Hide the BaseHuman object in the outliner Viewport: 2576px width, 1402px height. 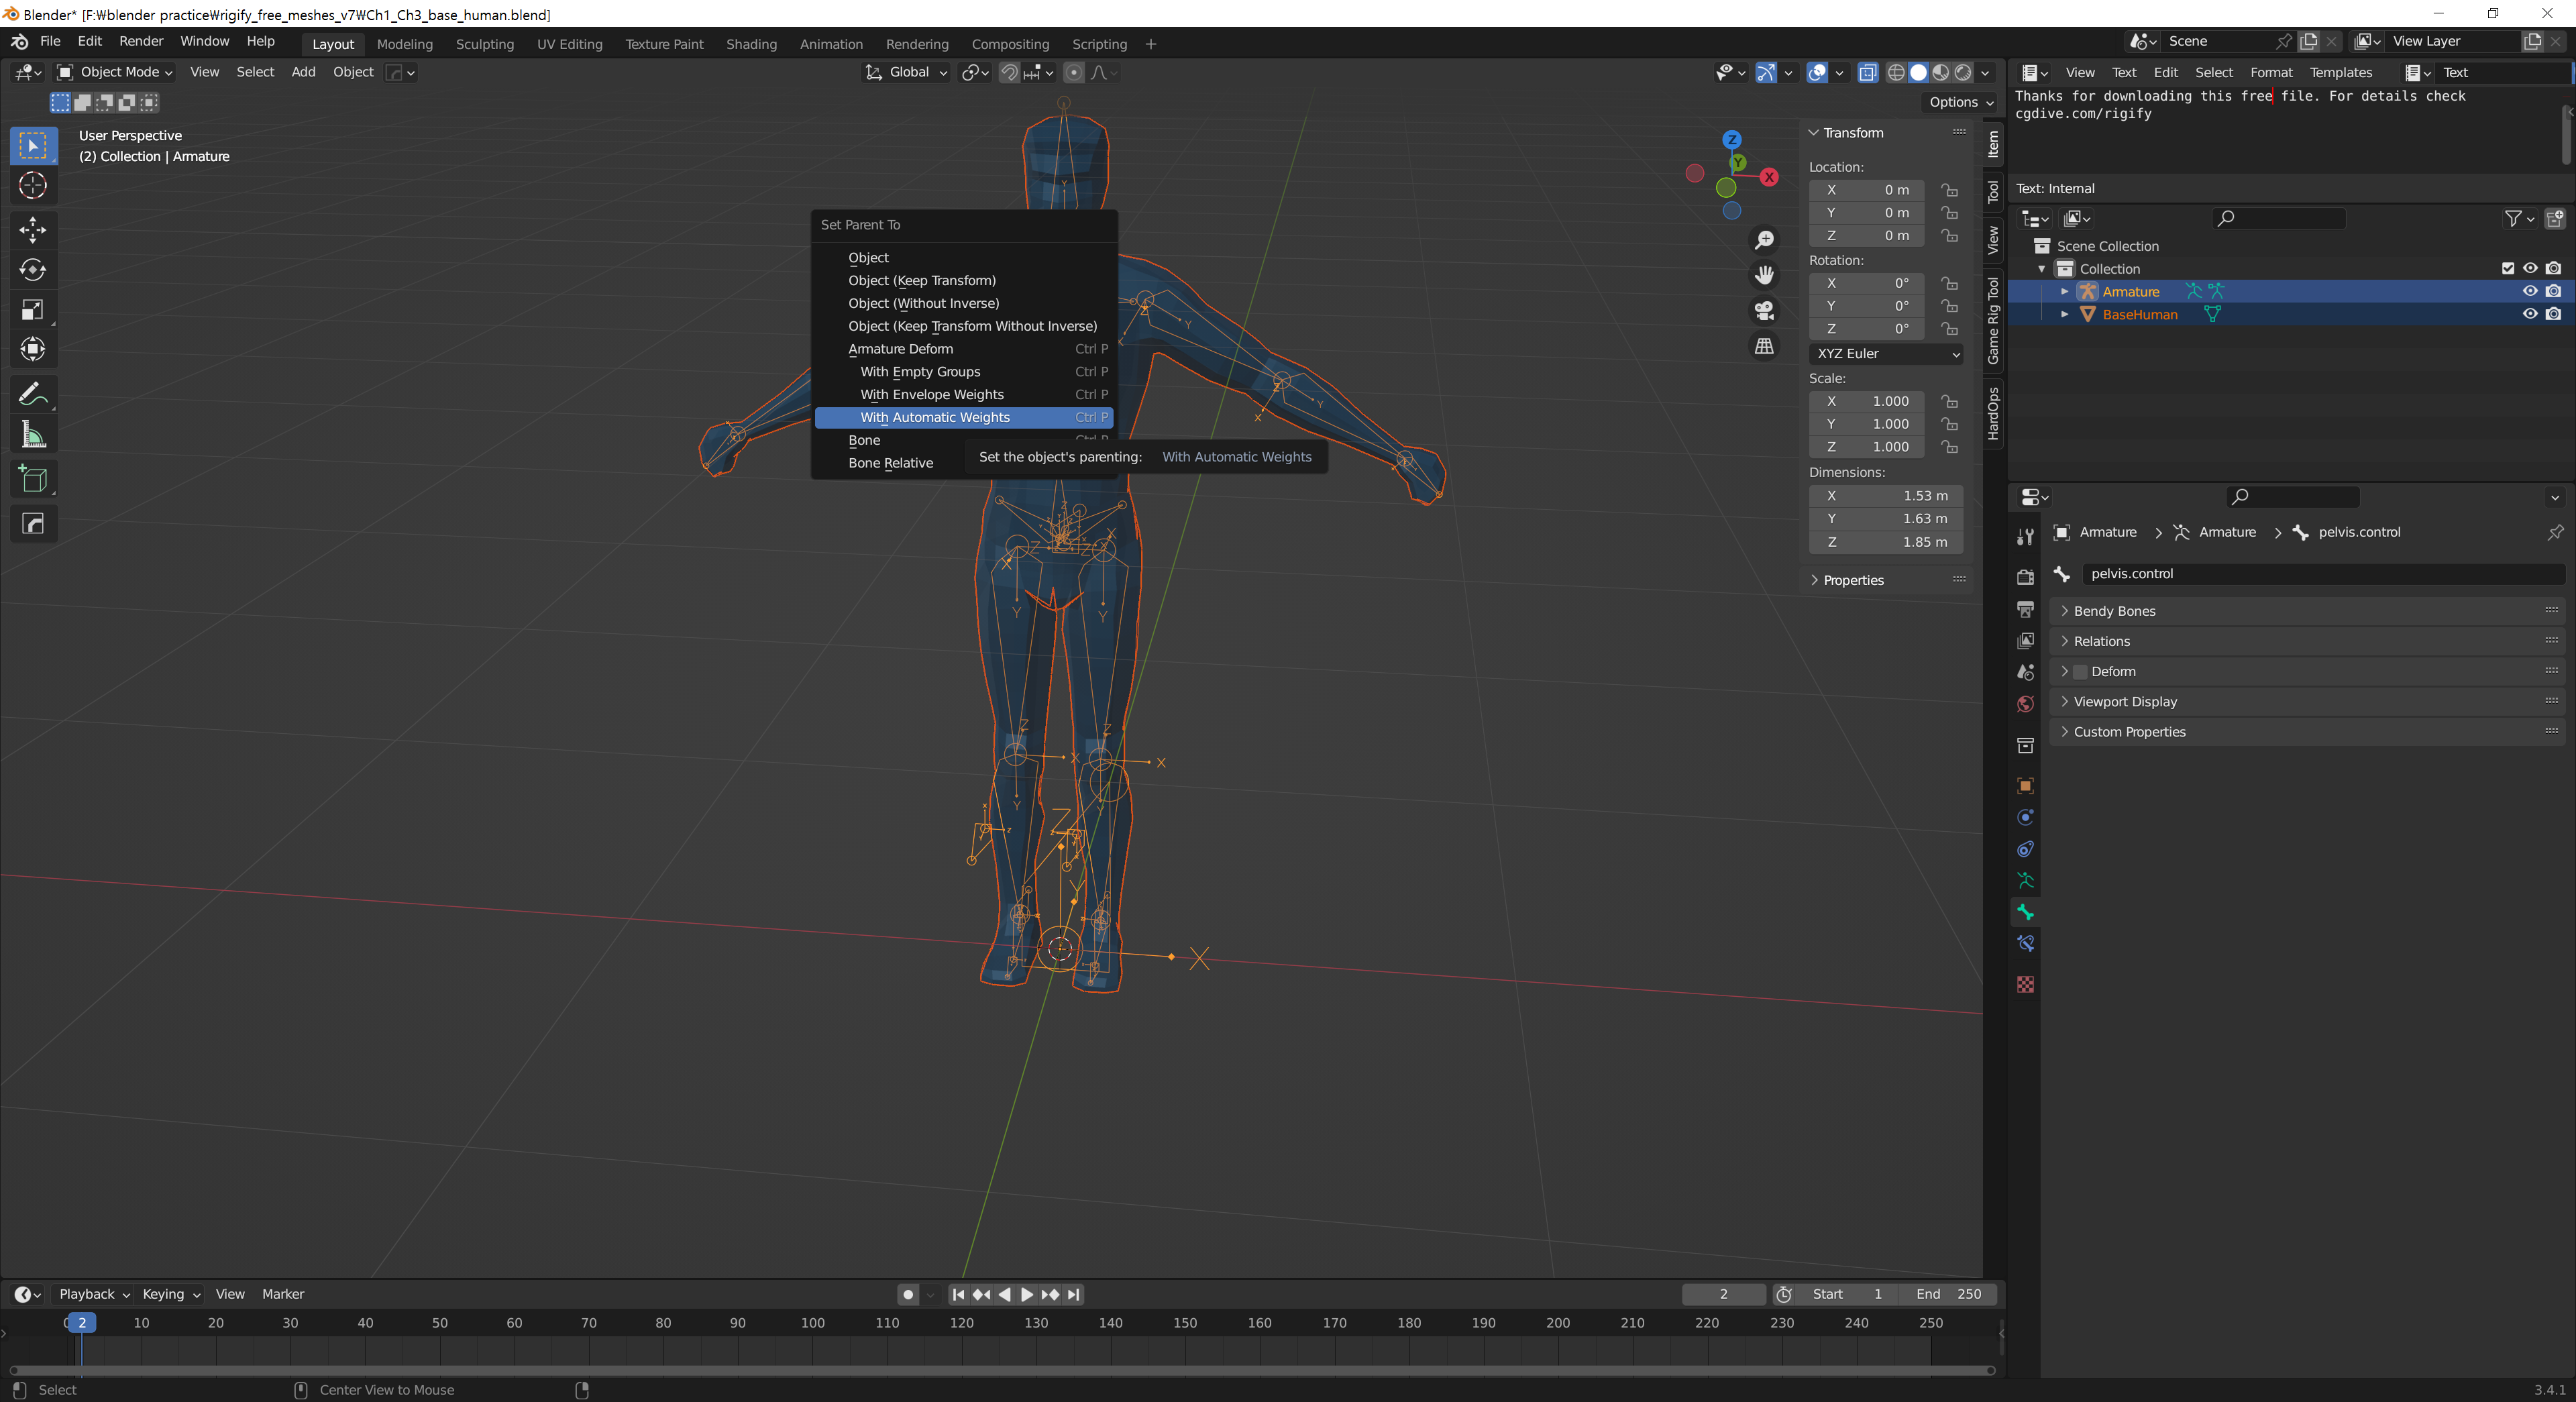tap(2530, 314)
